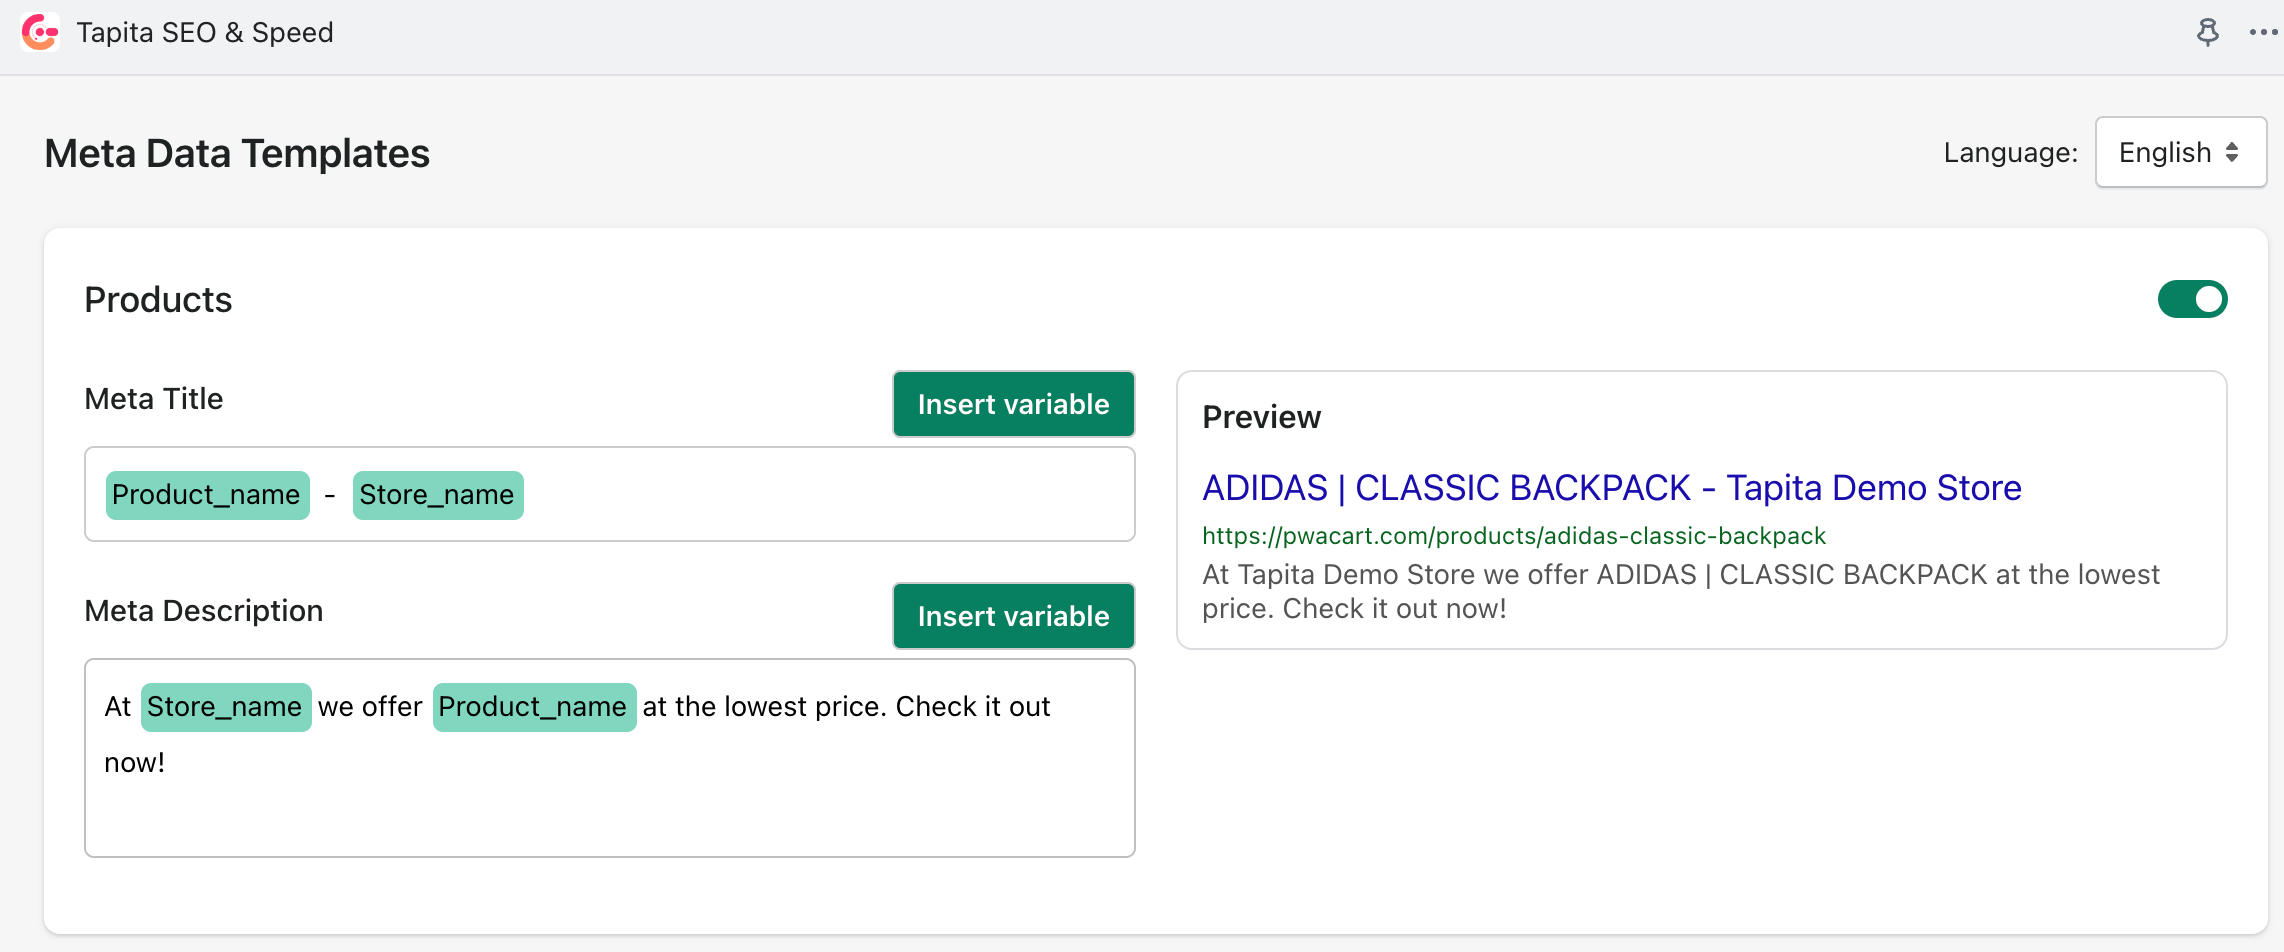Click the pwacart.com preview URL
The image size is (2284, 952).
1513,536
